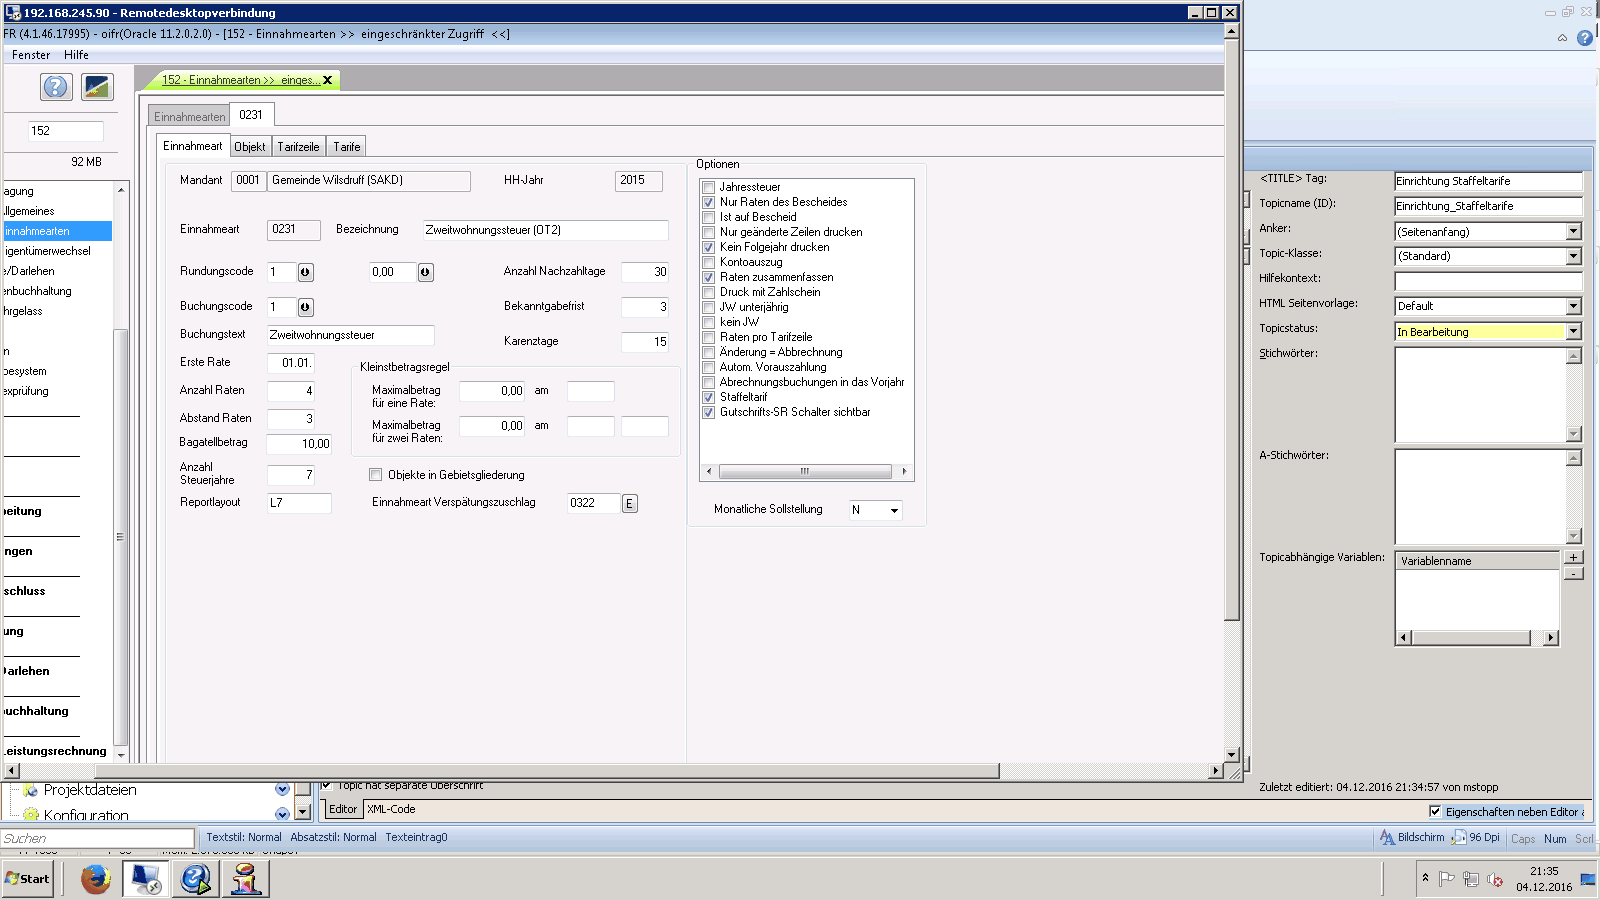Click the lookup icon beside Rundungscode

point(305,272)
